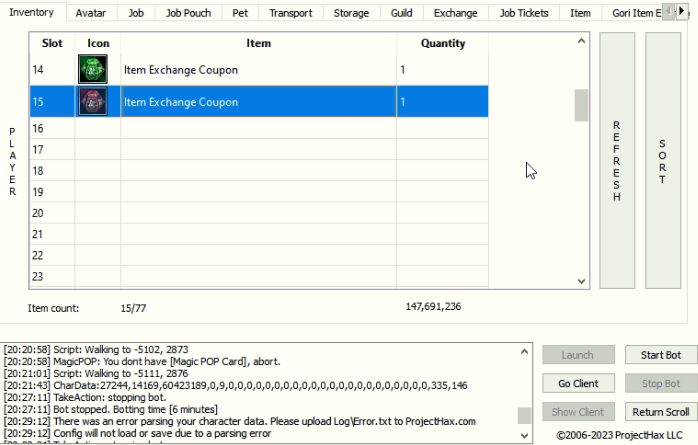The width and height of the screenshot is (698, 445).
Task: Click the Start Bot button
Action: [660, 355]
